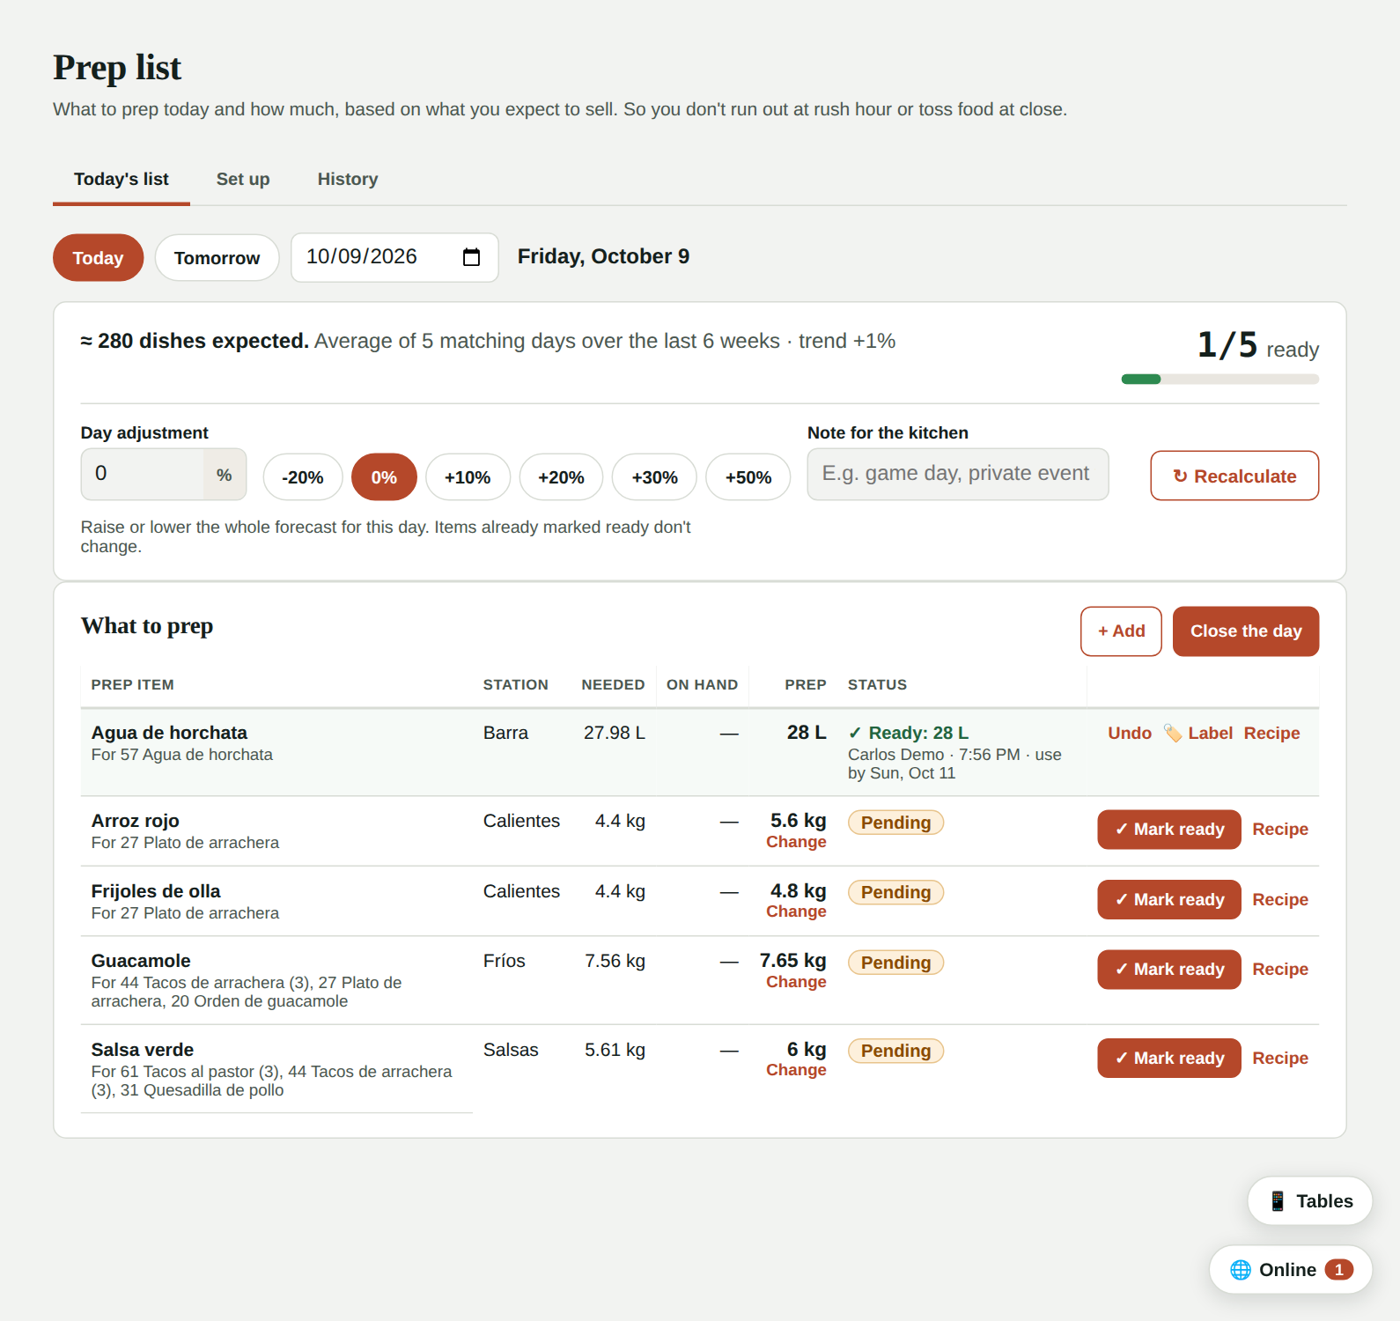Click the 'Salsas' station cell
Image resolution: width=1400 pixels, height=1321 pixels.
coord(510,1050)
